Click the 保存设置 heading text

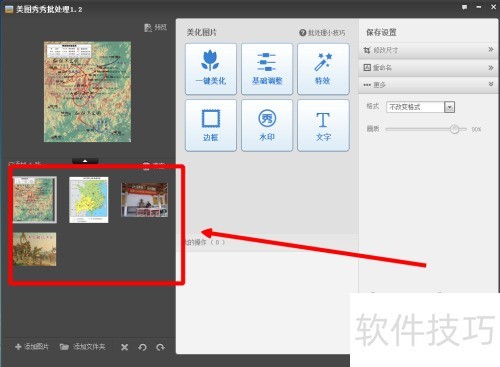pyautogui.click(x=381, y=32)
